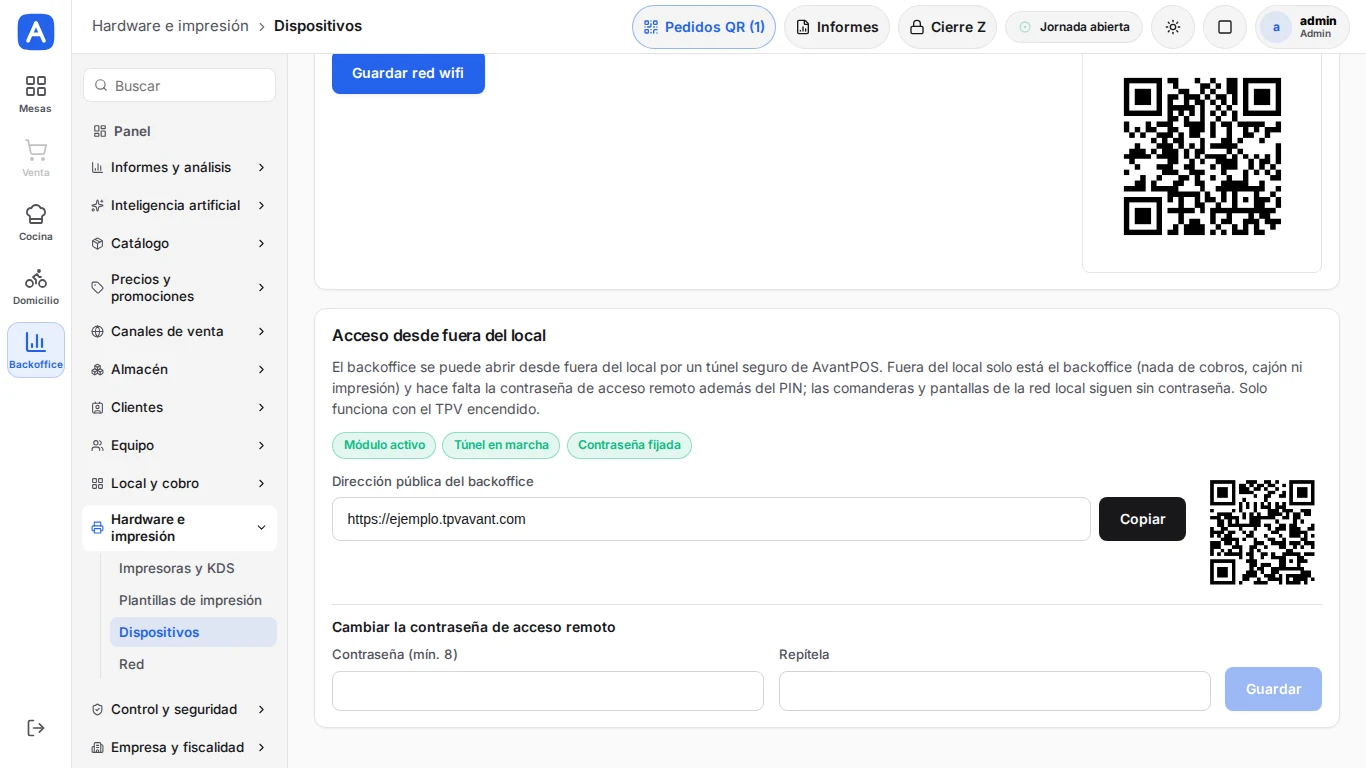Open Pedidos QR (1) button
Screen dimensions: 1366x768
(704, 27)
